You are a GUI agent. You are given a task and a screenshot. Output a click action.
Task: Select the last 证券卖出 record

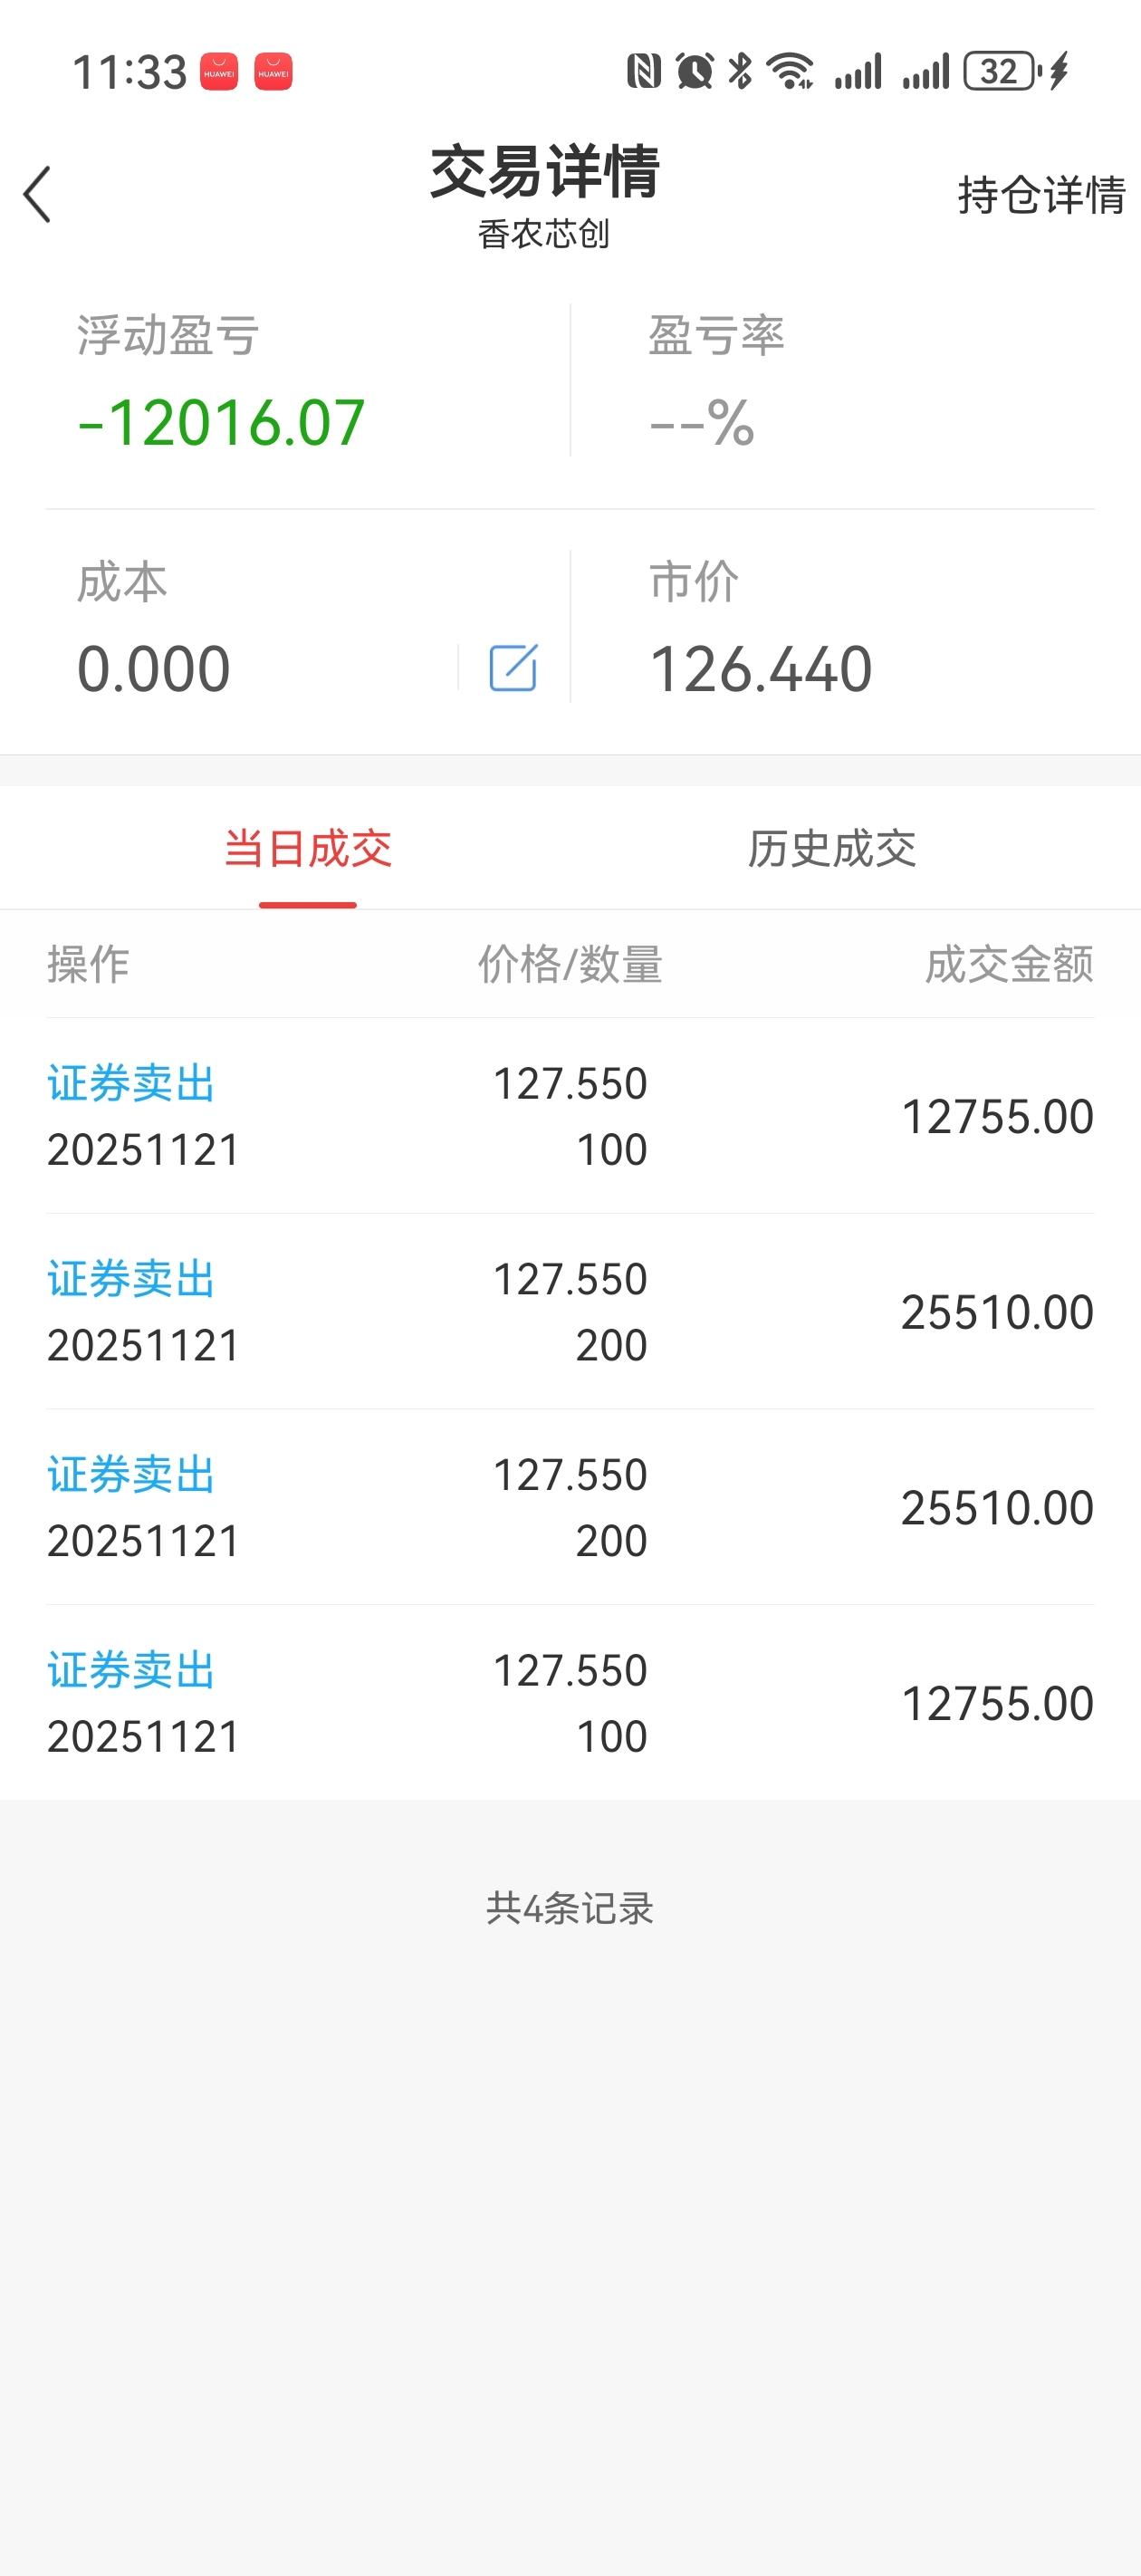point(570,1703)
